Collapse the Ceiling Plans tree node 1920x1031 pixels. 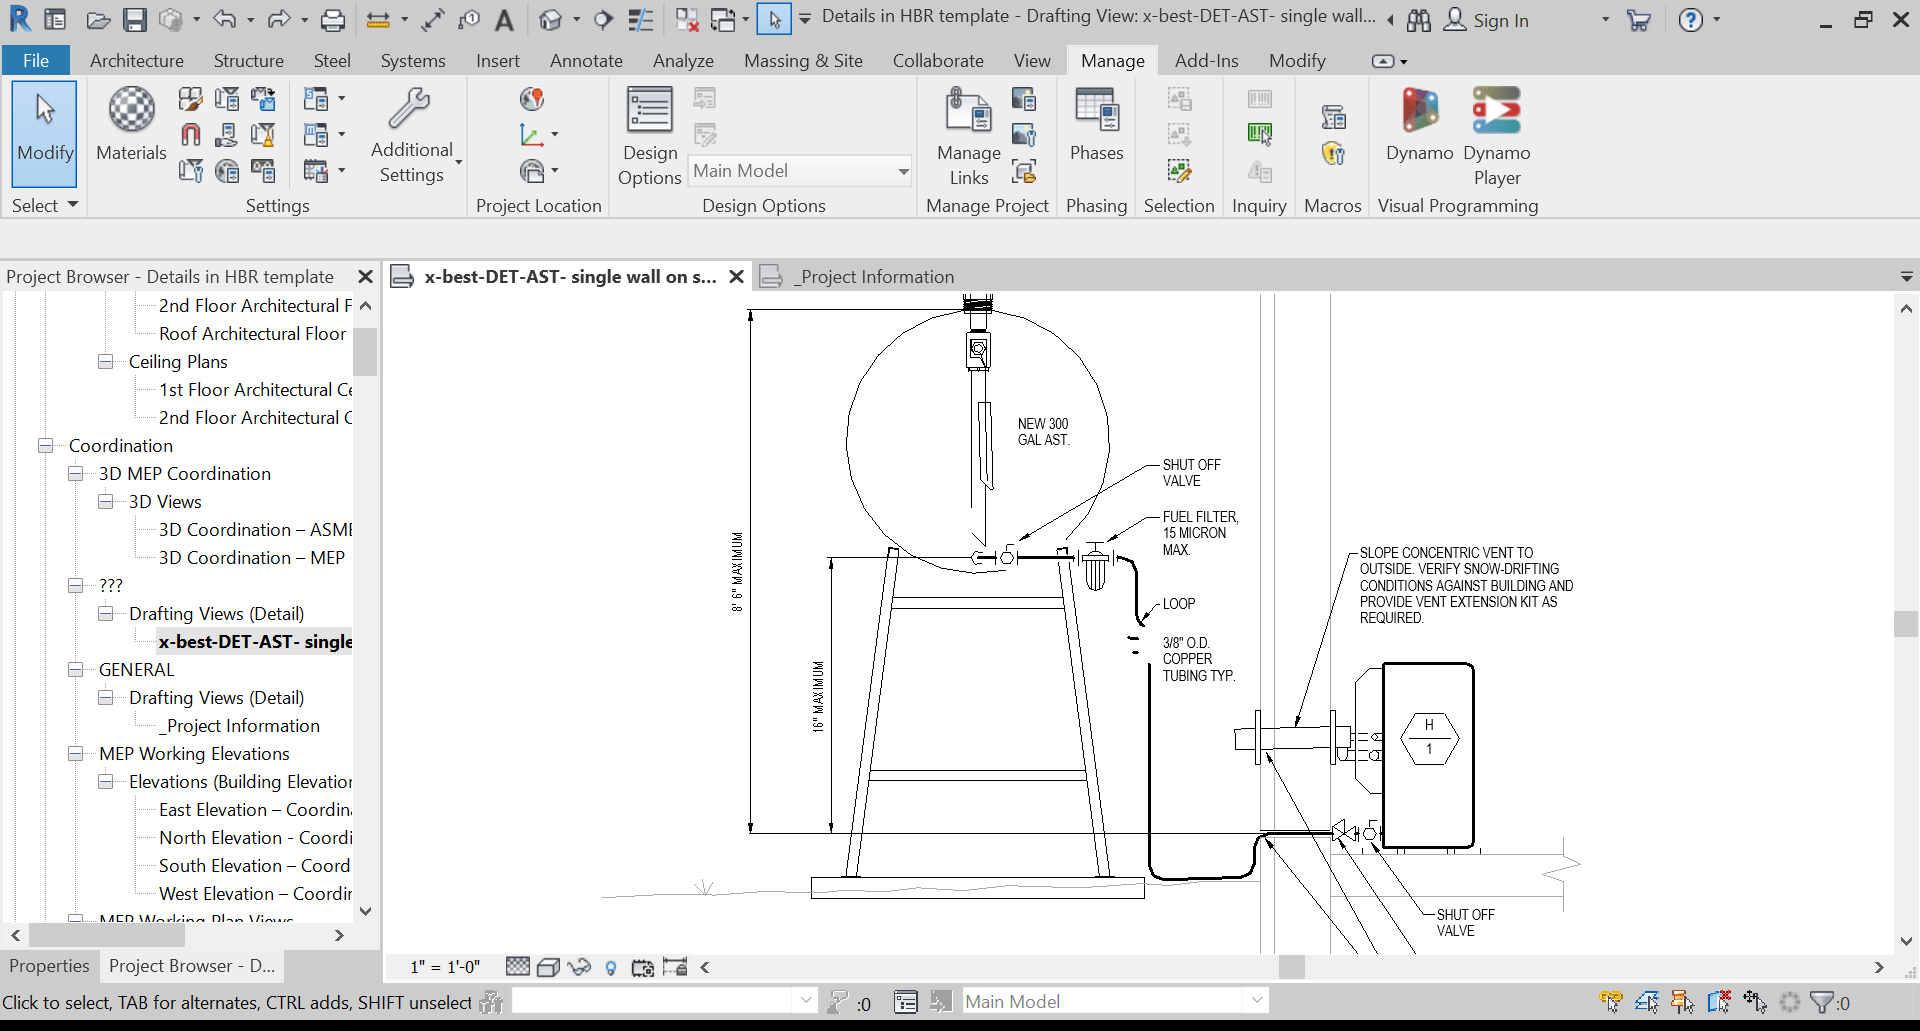(105, 361)
